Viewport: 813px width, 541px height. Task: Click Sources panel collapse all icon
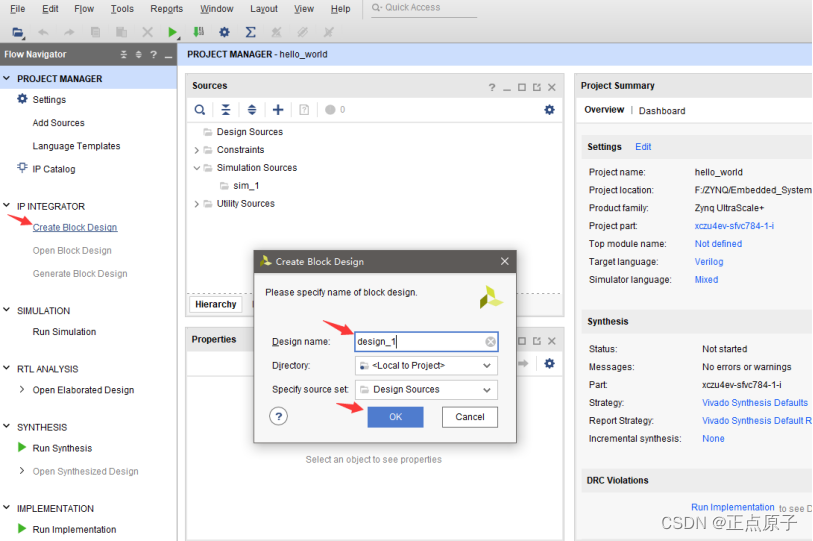(x=226, y=110)
